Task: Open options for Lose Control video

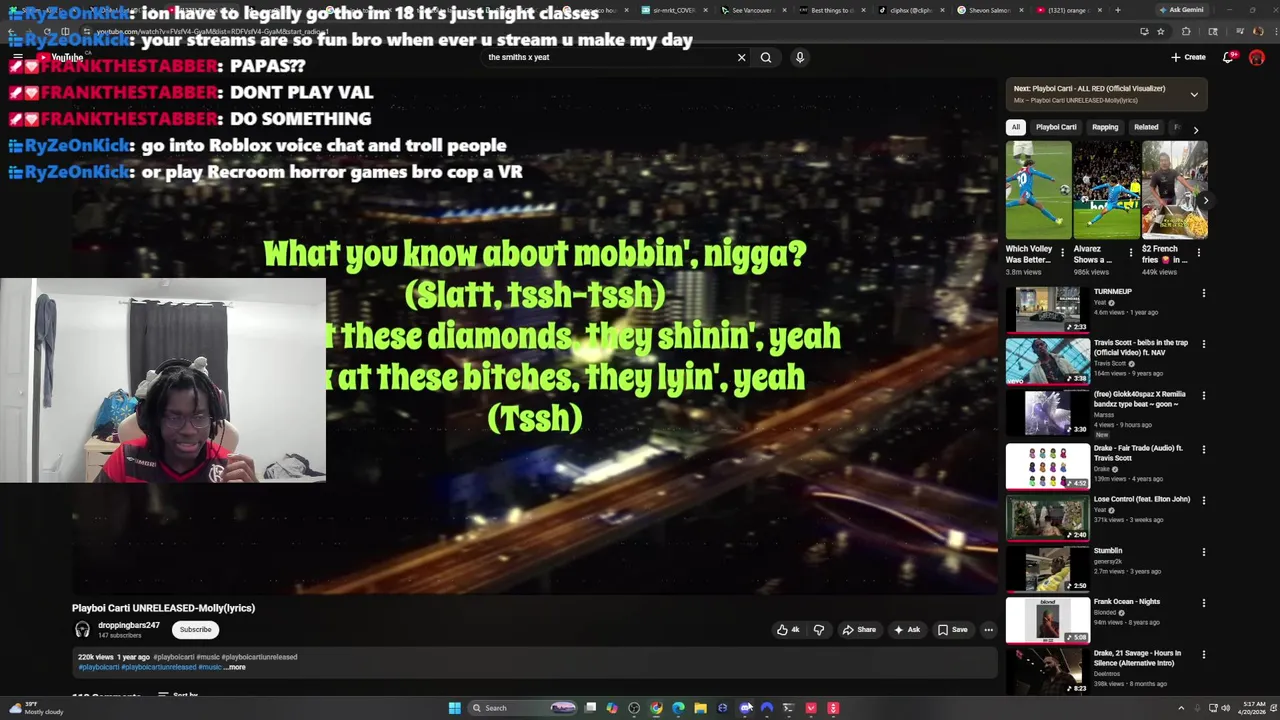Action: (1204, 500)
